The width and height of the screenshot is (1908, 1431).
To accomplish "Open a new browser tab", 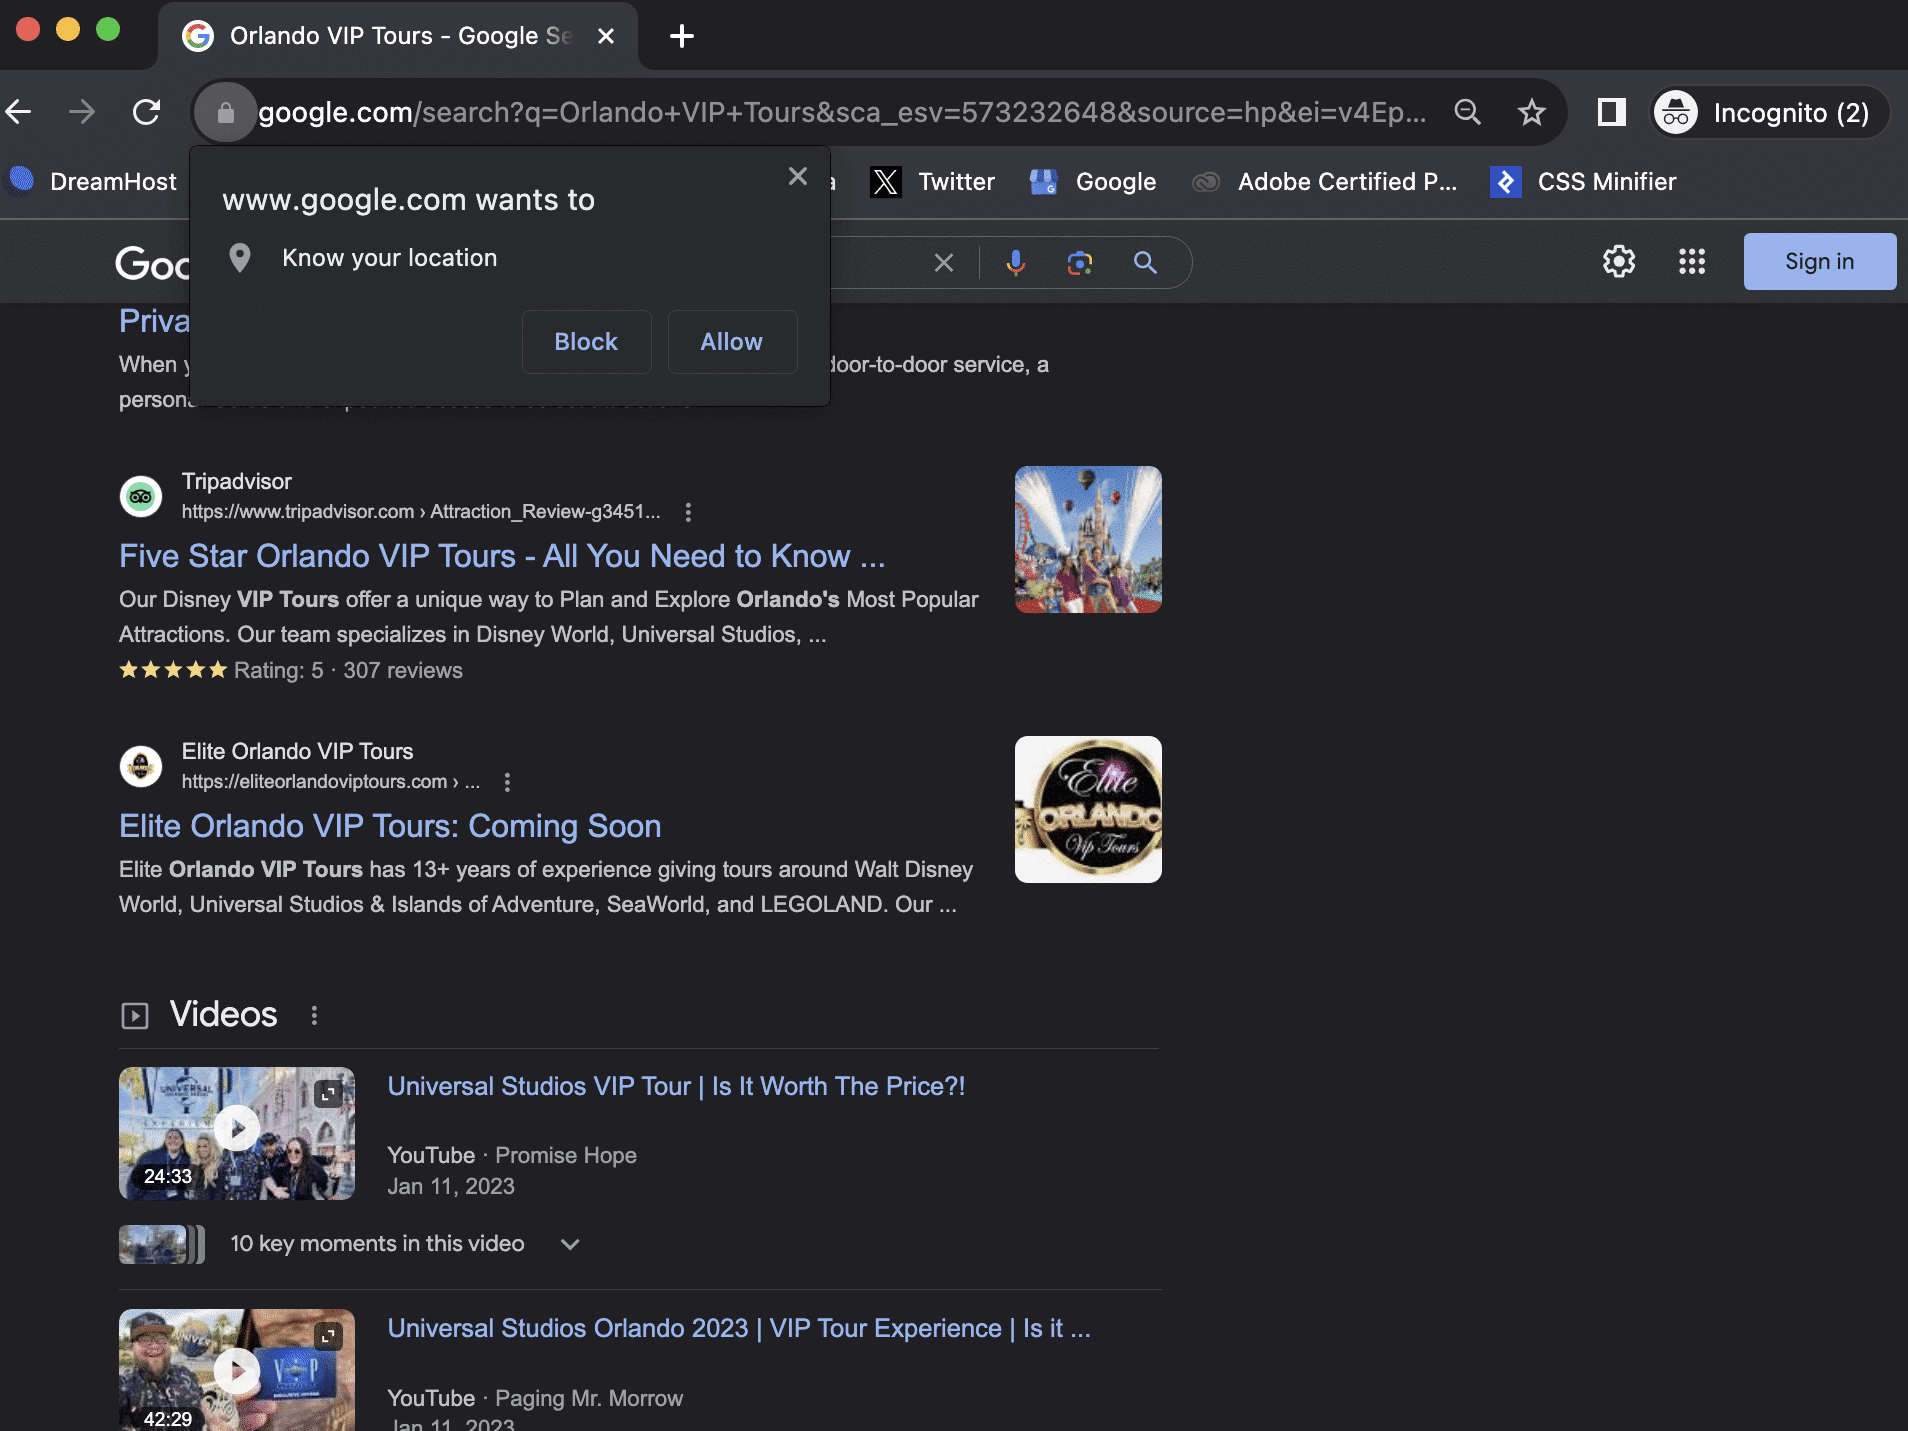I will [682, 36].
